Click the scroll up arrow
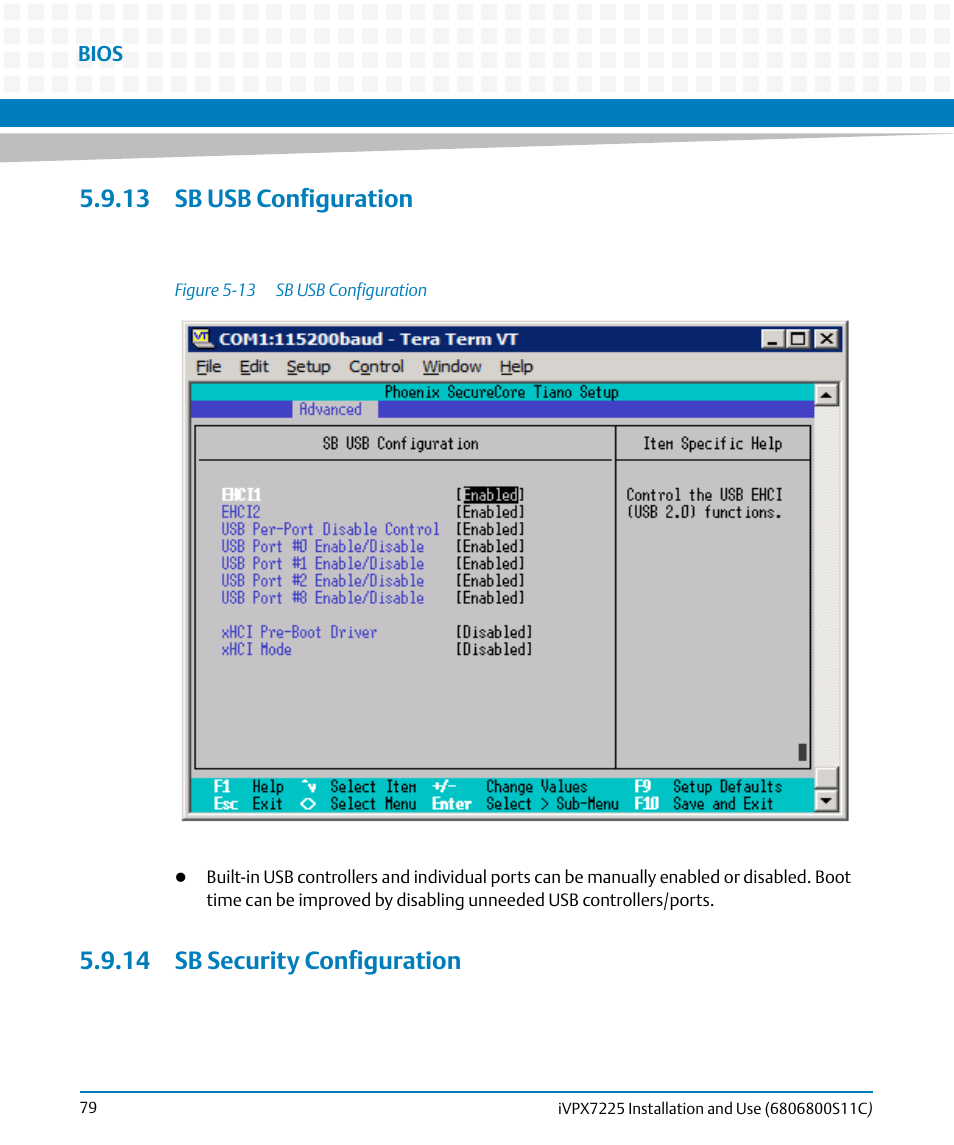 click(827, 395)
